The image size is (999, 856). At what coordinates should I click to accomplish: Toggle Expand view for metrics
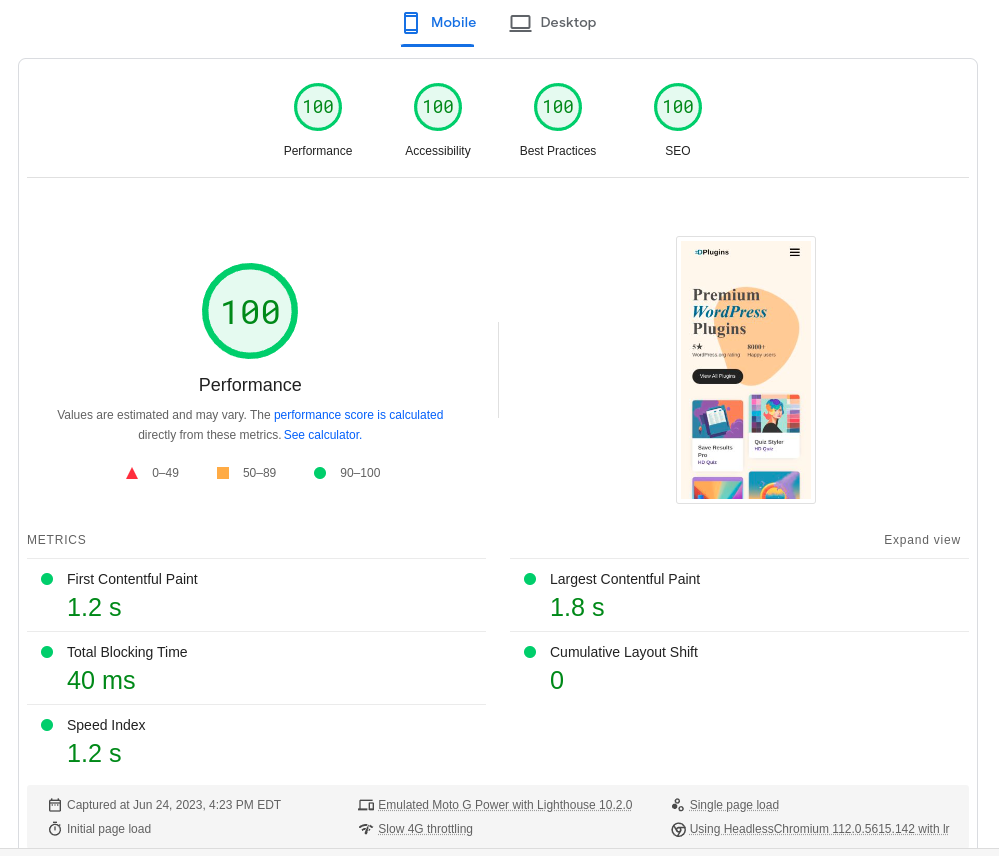click(922, 540)
